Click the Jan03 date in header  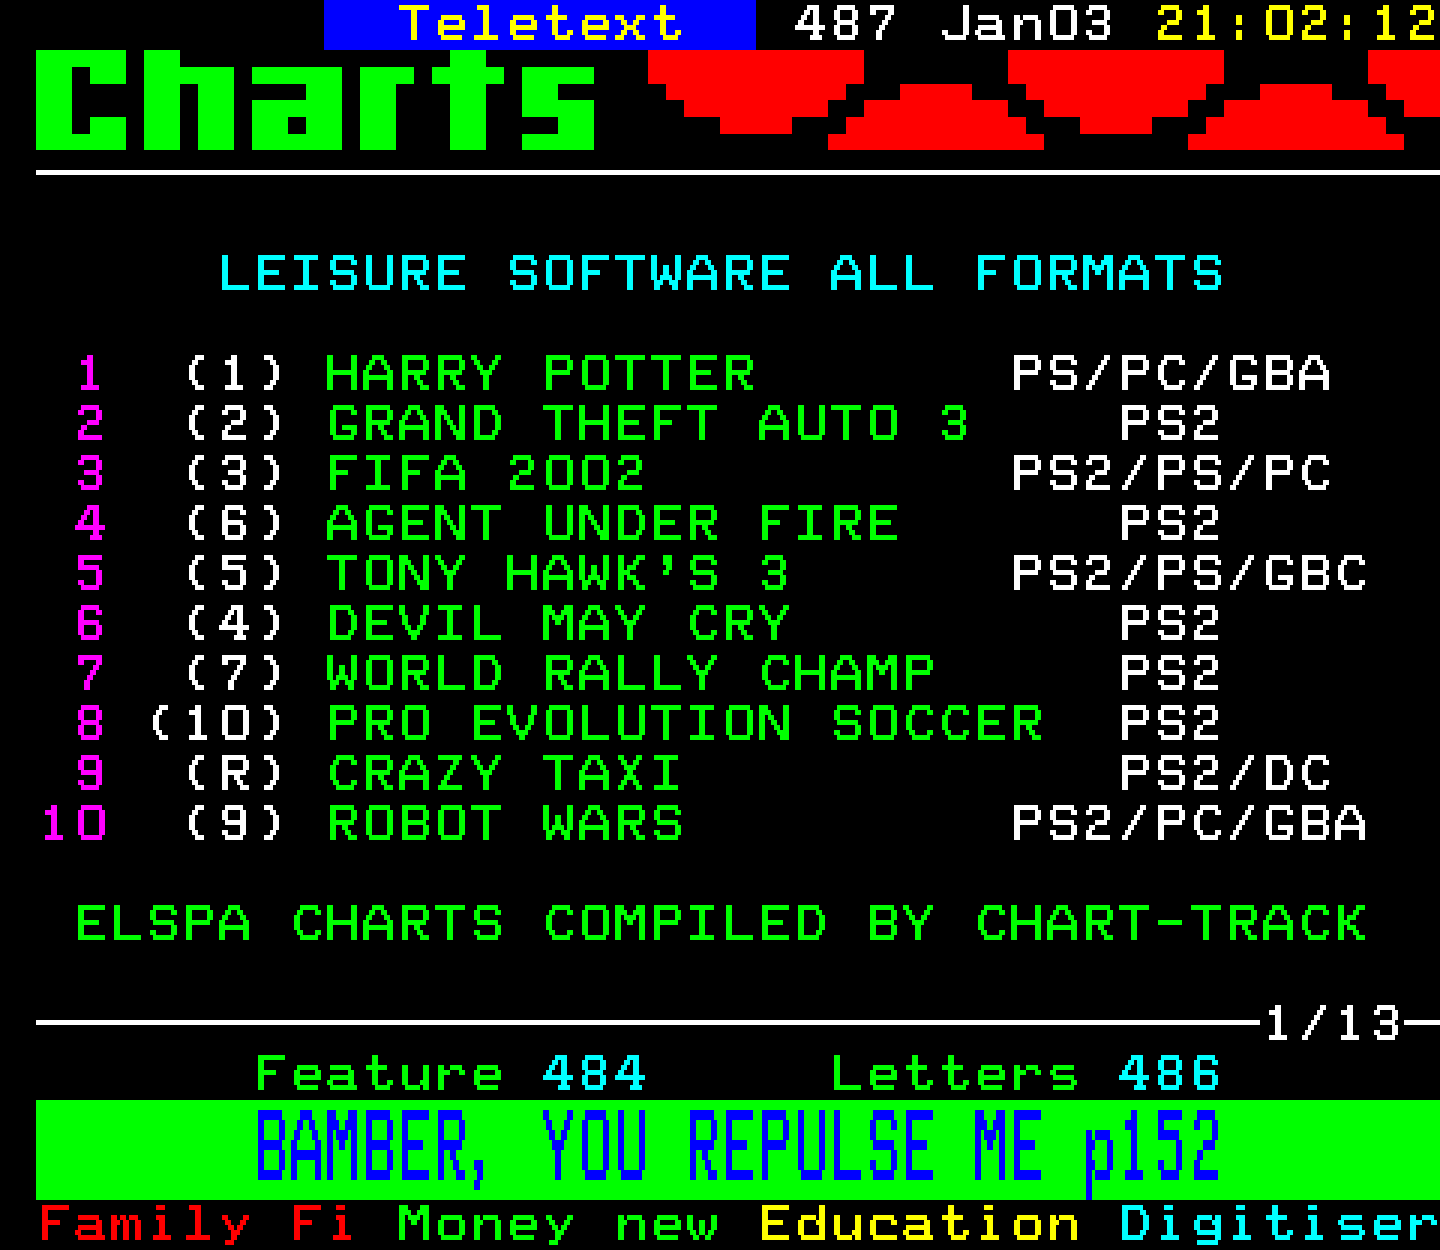click(x=1027, y=24)
